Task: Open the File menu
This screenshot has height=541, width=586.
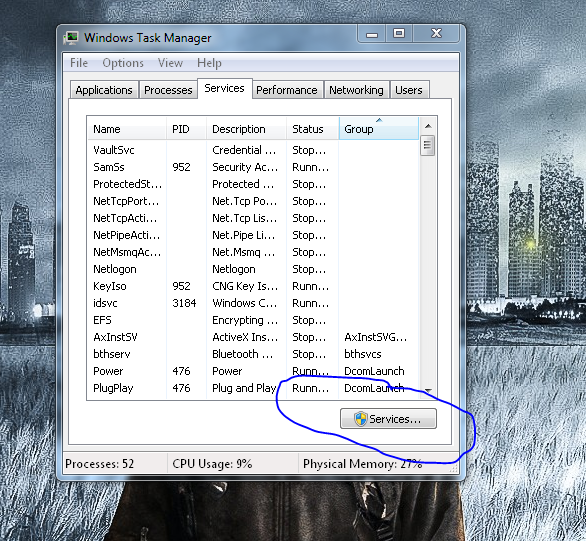Action: point(79,63)
